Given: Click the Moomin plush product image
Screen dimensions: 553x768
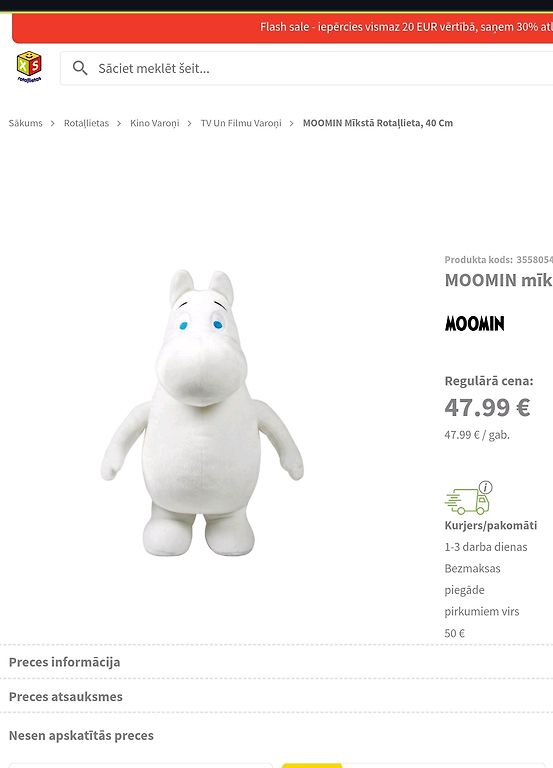Looking at the screenshot, I should coord(202,412).
